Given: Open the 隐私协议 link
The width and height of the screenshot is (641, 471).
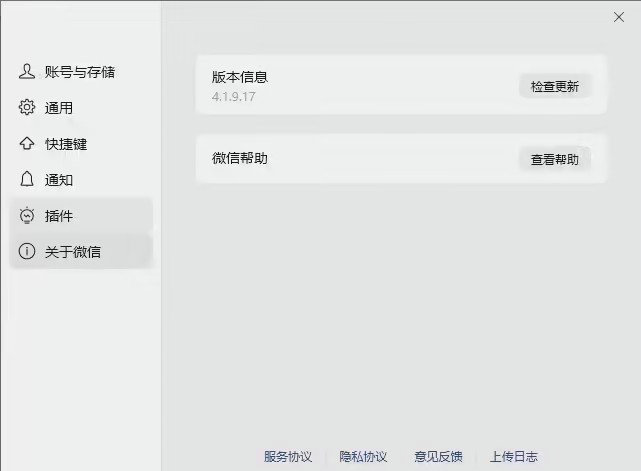Looking at the screenshot, I should [x=363, y=456].
